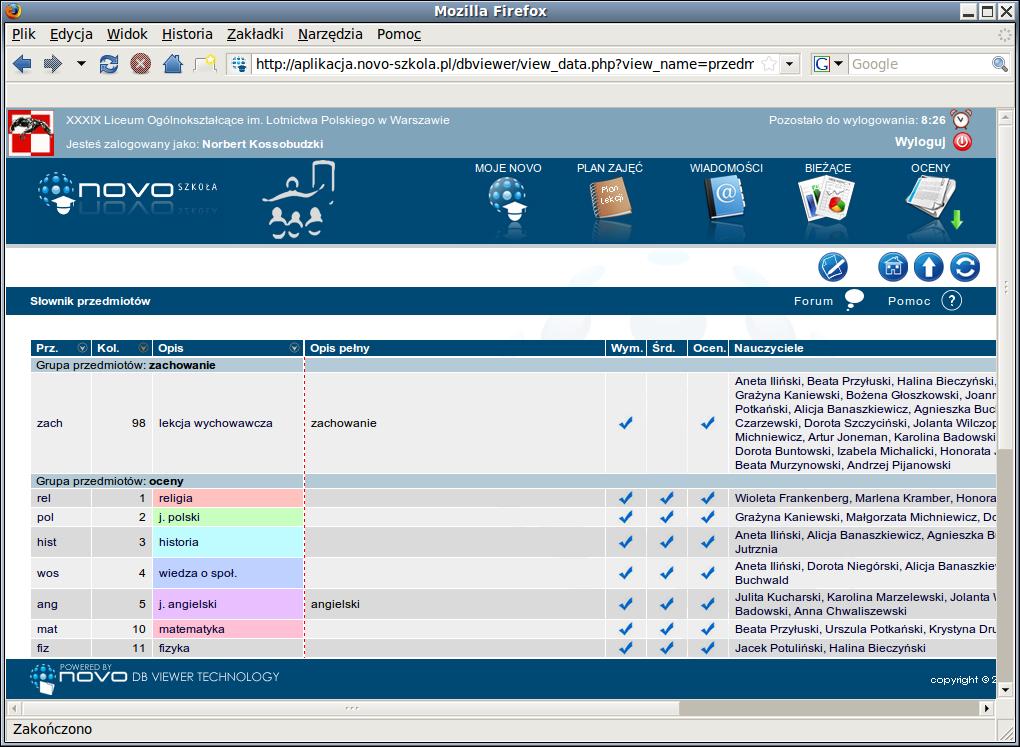Open the Pomoc question mark icon

click(952, 301)
